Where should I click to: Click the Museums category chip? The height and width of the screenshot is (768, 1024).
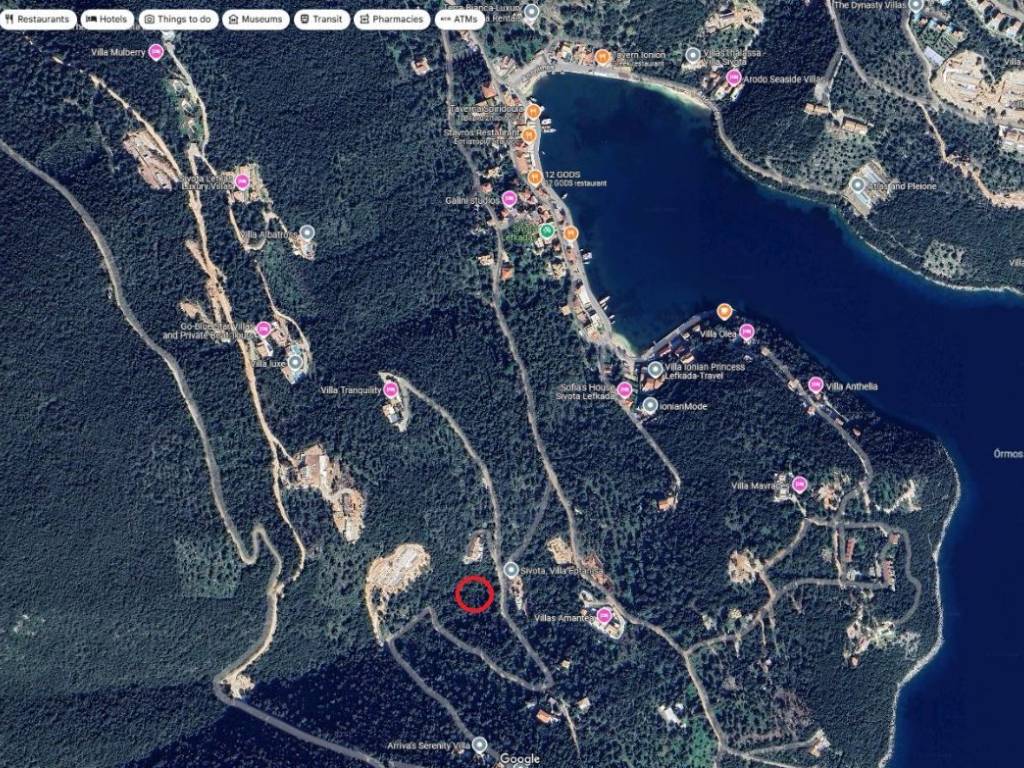coord(254,19)
